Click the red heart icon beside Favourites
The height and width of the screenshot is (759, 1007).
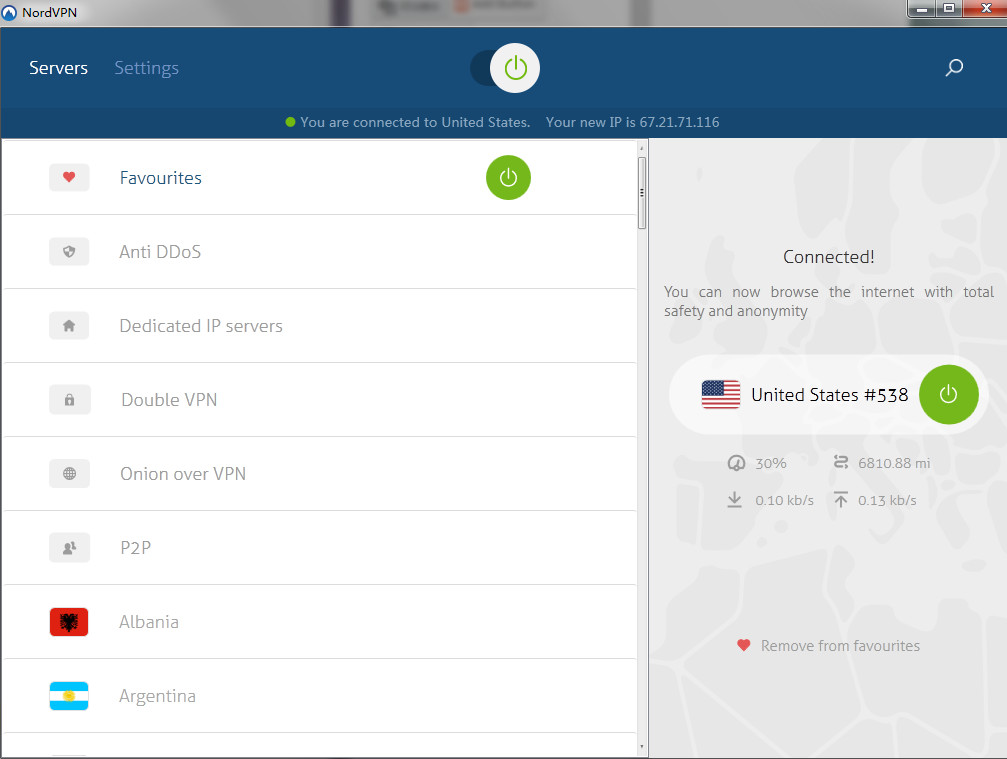tap(69, 177)
